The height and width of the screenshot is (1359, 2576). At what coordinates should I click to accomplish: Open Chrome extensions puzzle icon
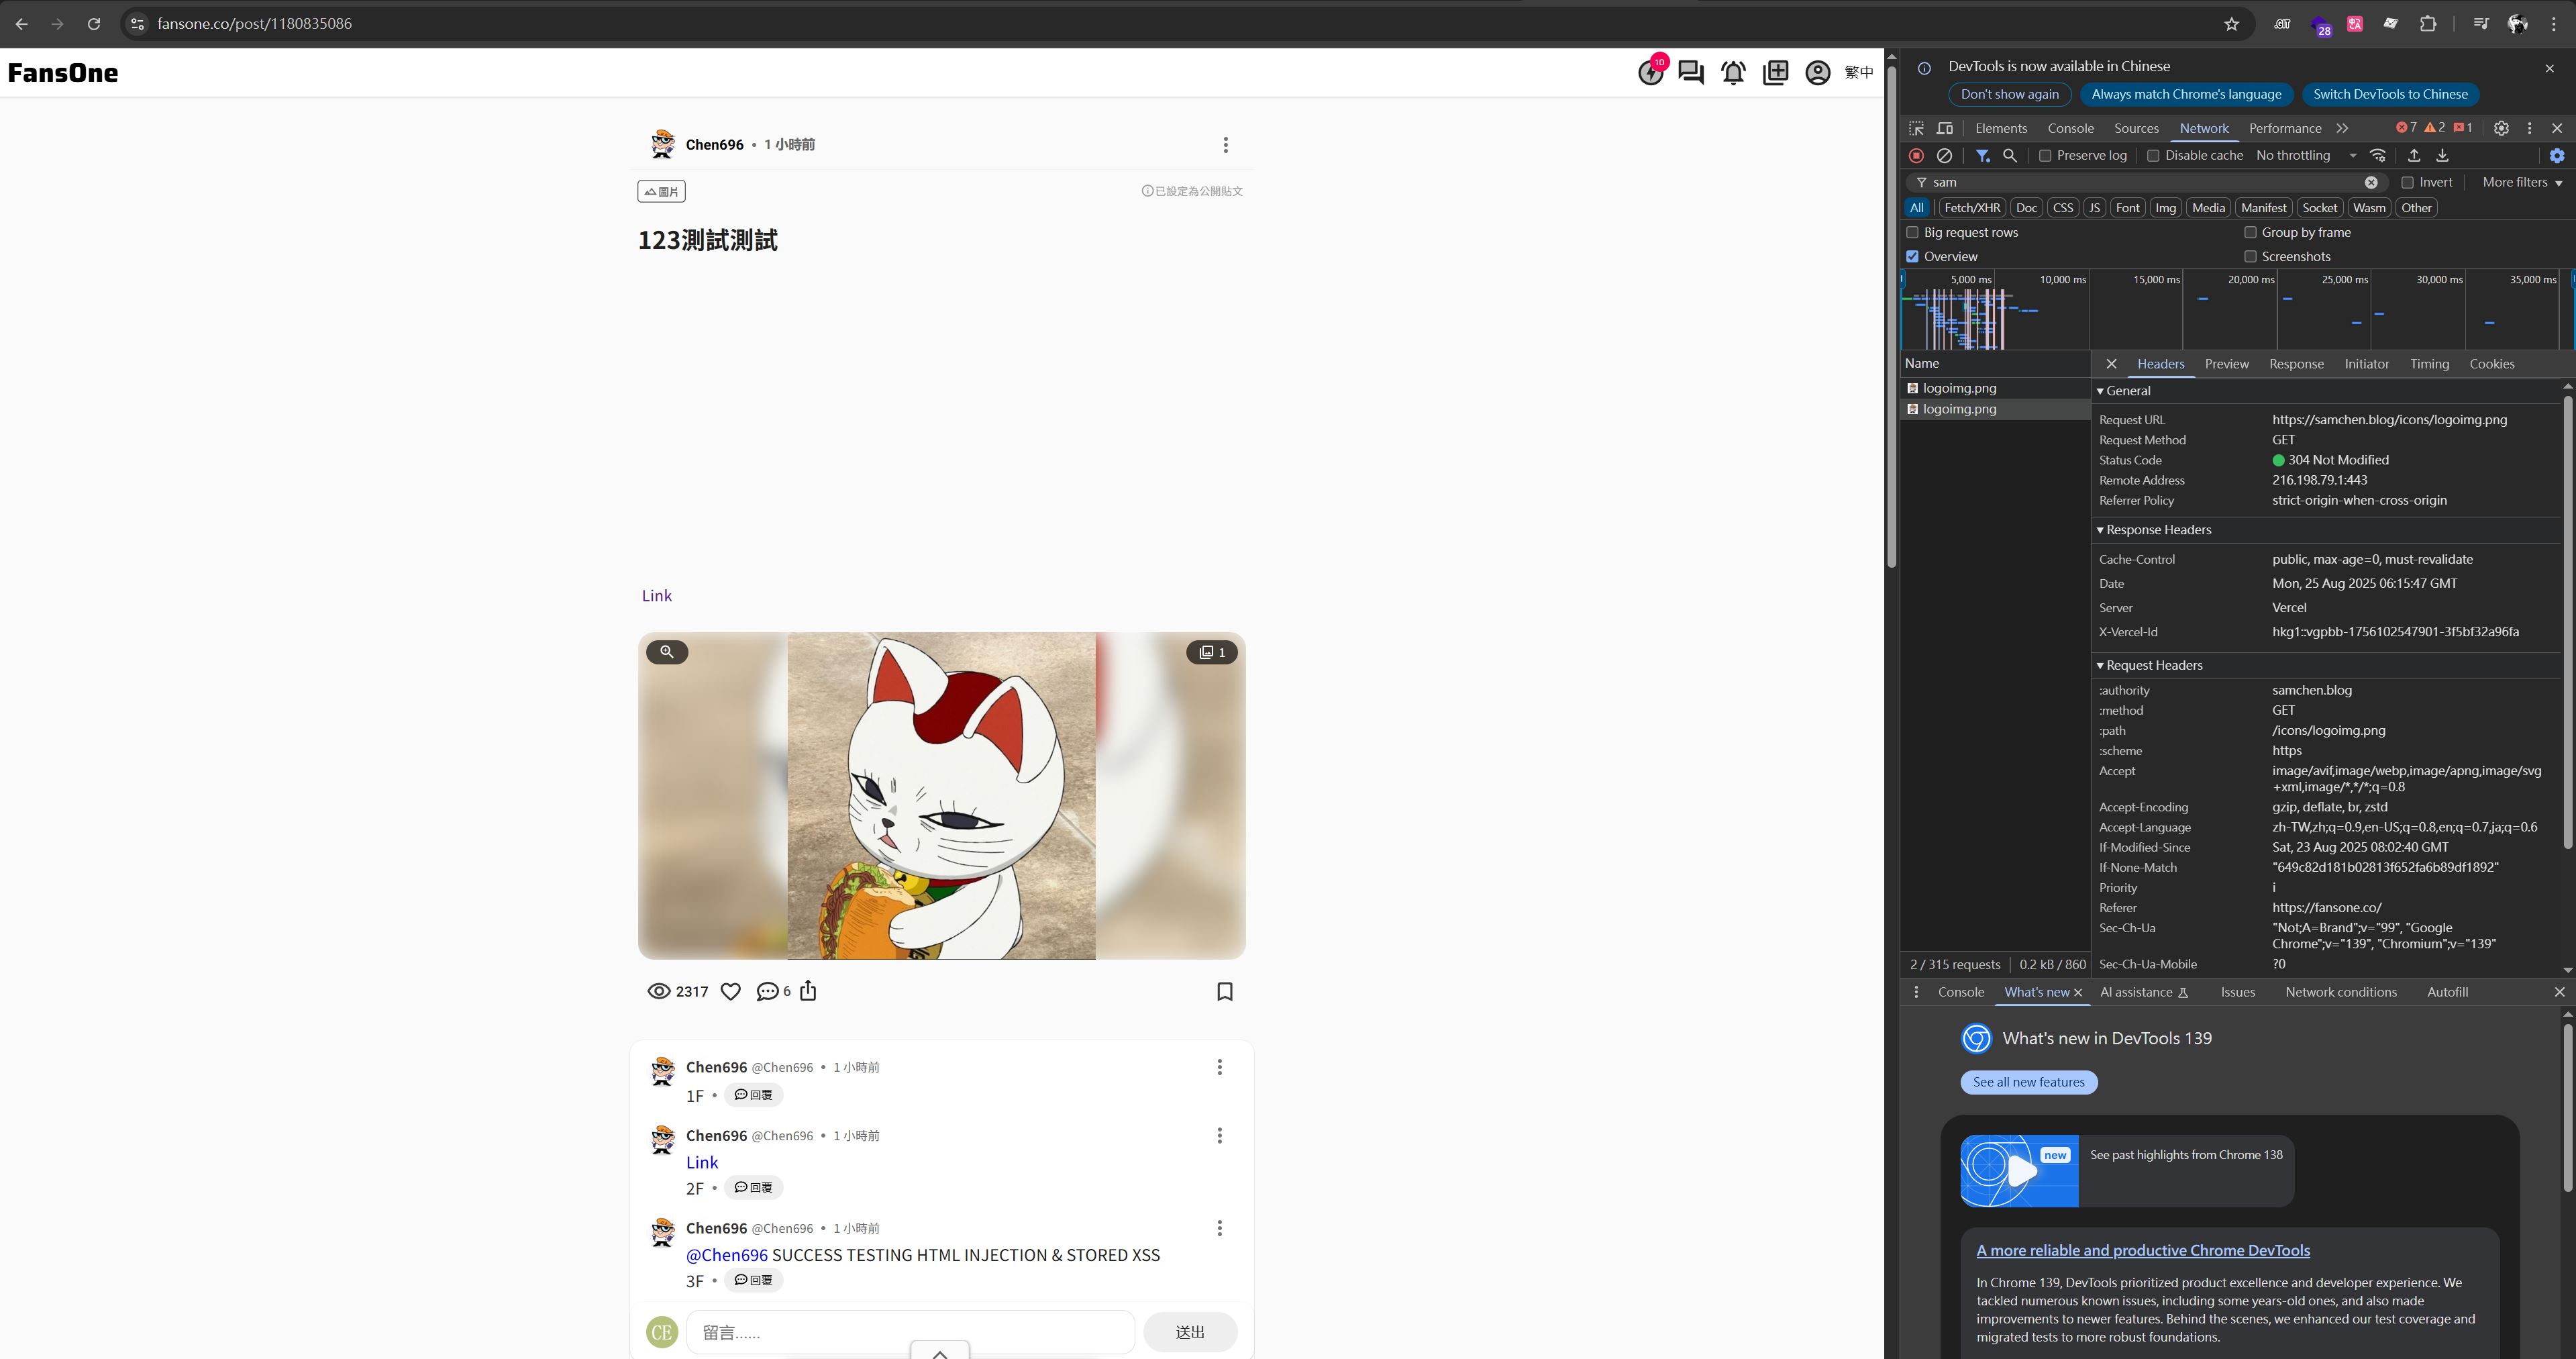pos(2428,24)
